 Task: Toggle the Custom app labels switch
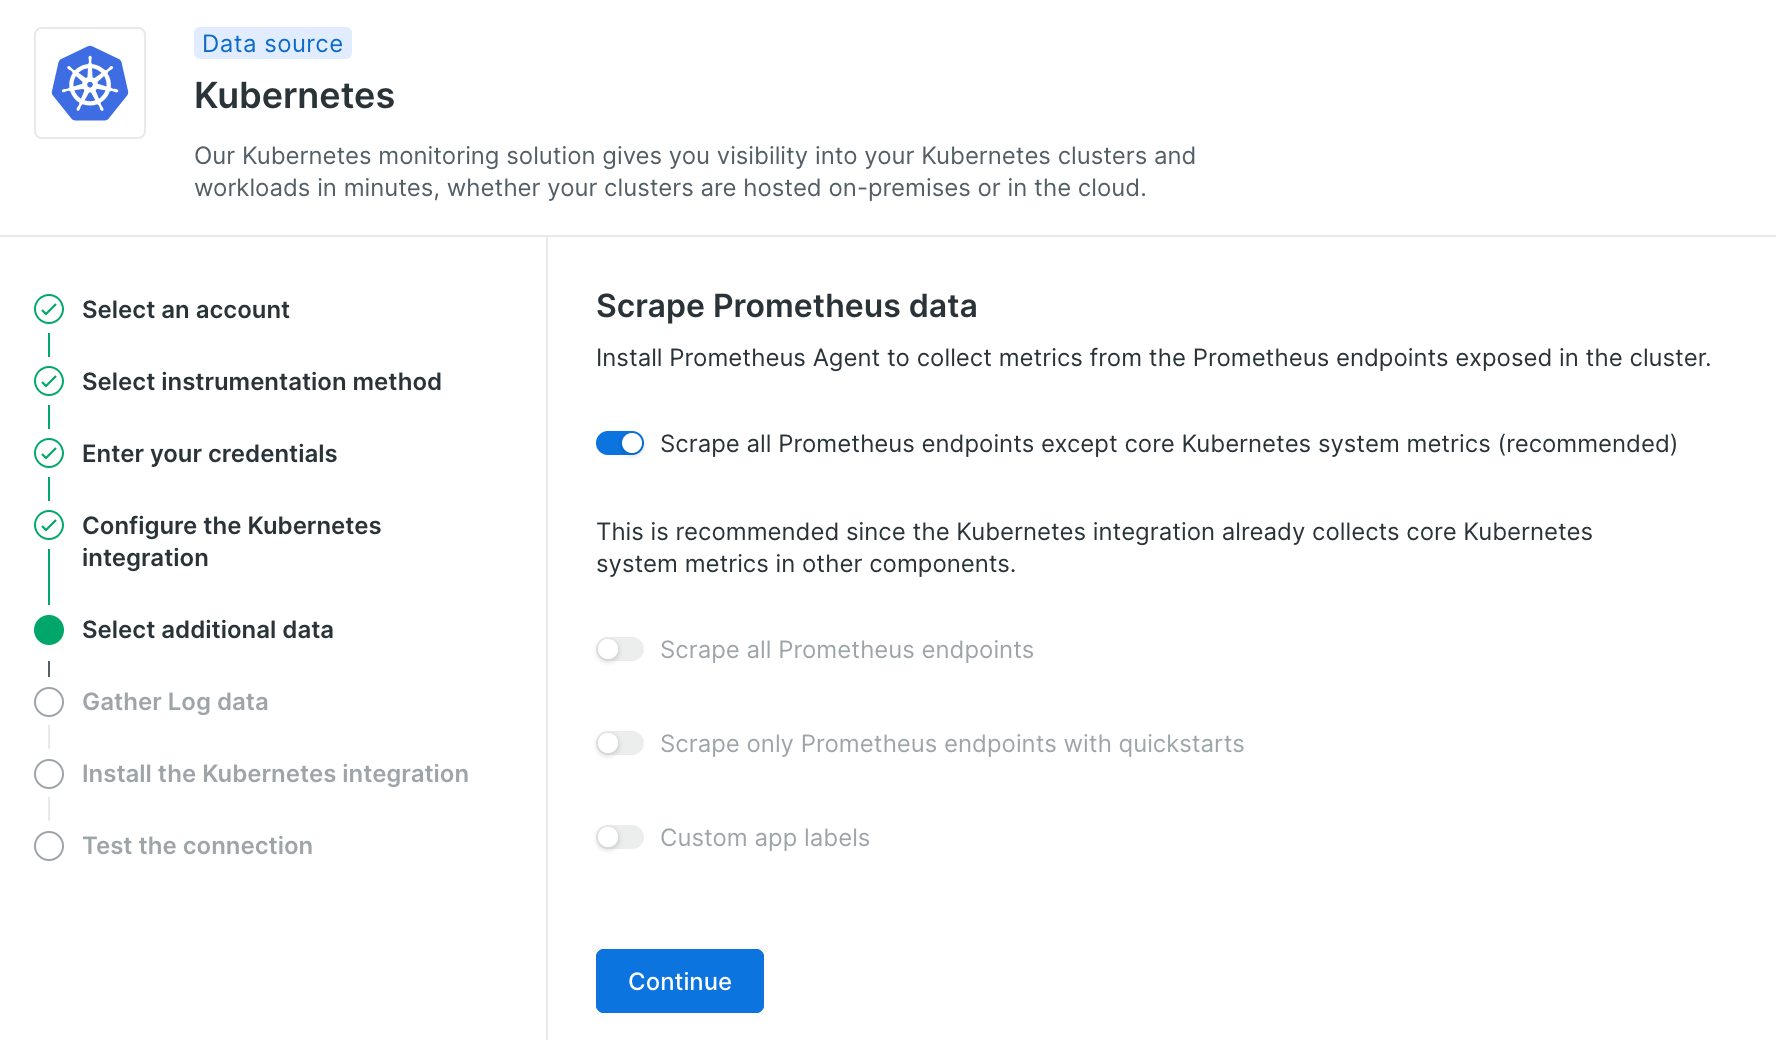click(x=620, y=837)
